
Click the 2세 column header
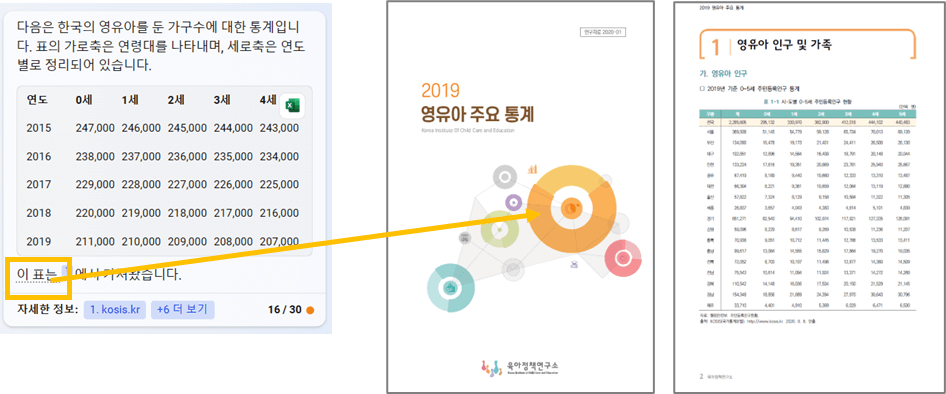coord(176,100)
